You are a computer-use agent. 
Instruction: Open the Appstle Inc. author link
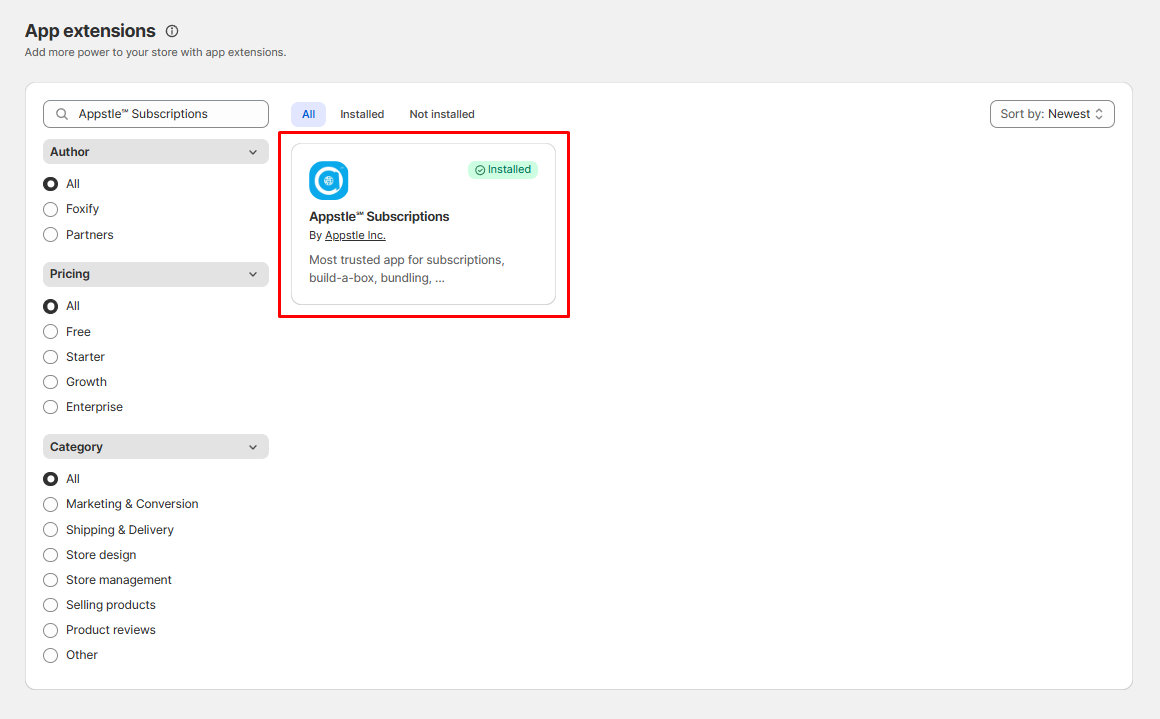[355, 235]
